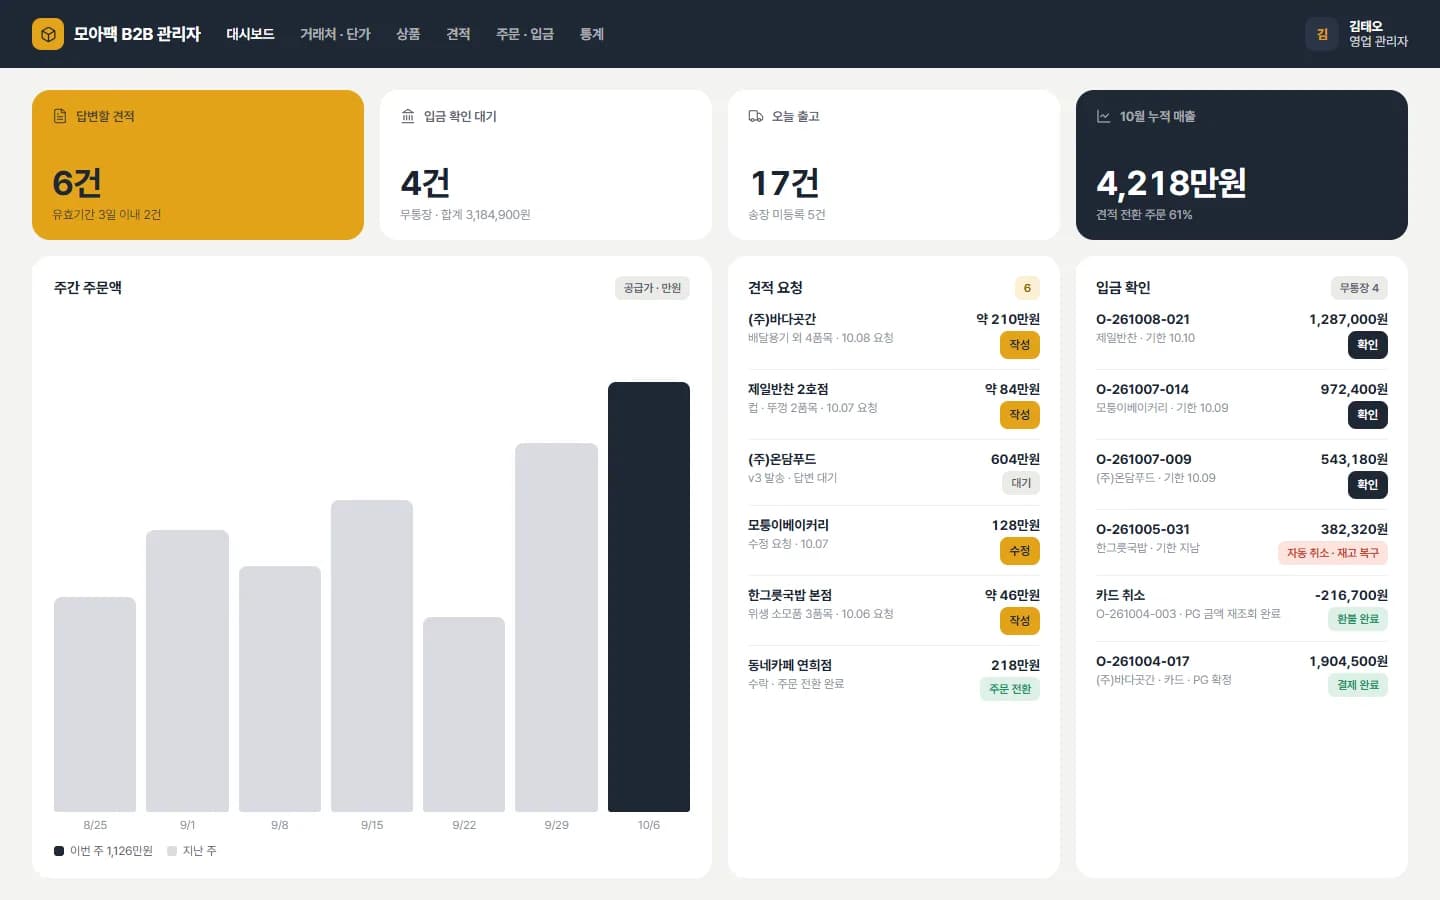Click 수정 button for 모퉁이베이커리 quote
This screenshot has height=900, width=1440.
click(1020, 551)
